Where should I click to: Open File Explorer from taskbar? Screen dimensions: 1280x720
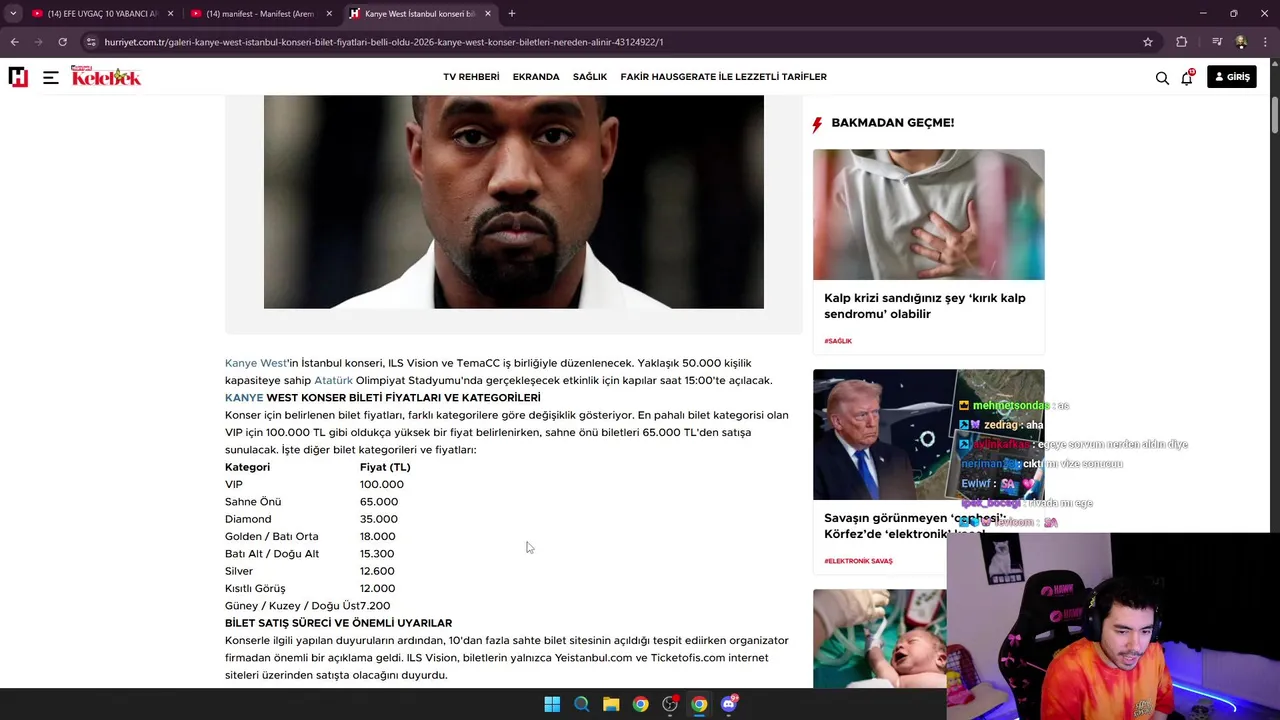pyautogui.click(x=611, y=704)
